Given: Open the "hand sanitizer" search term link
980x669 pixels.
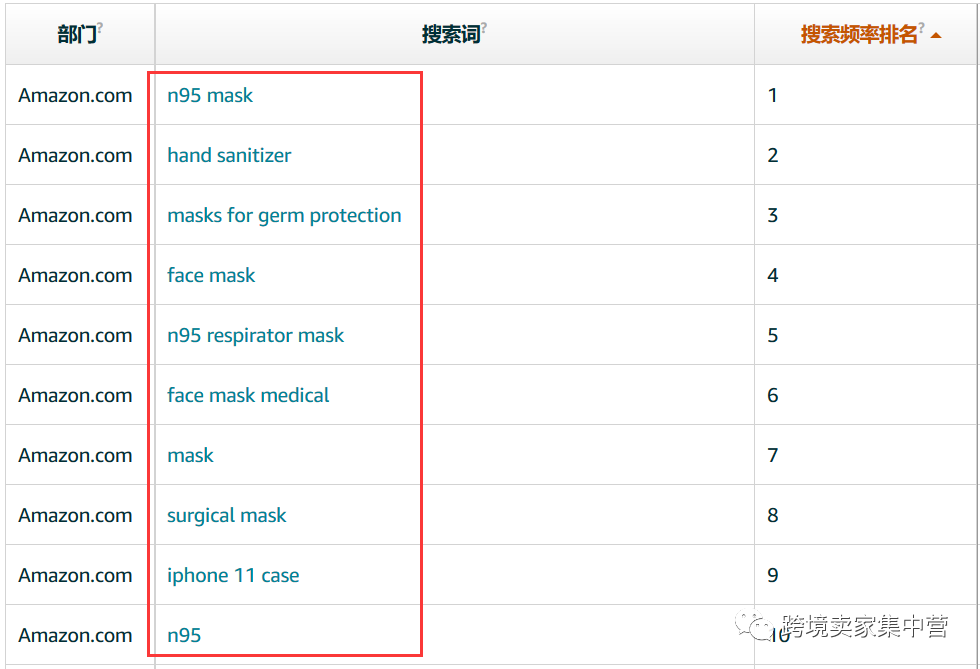Looking at the screenshot, I should click(229, 155).
